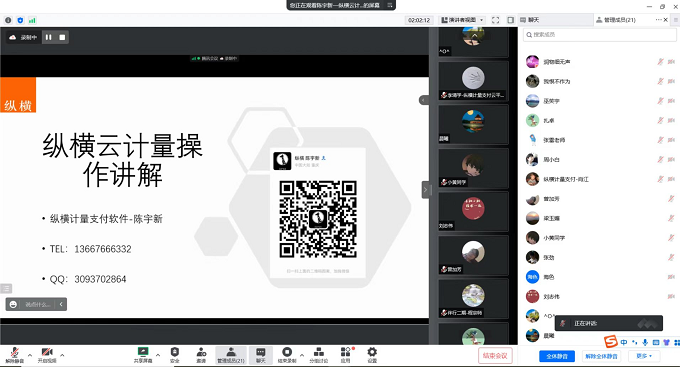Open 分组讨论 breakout rooms icon
This screenshot has width=680, height=367.
click(319, 354)
